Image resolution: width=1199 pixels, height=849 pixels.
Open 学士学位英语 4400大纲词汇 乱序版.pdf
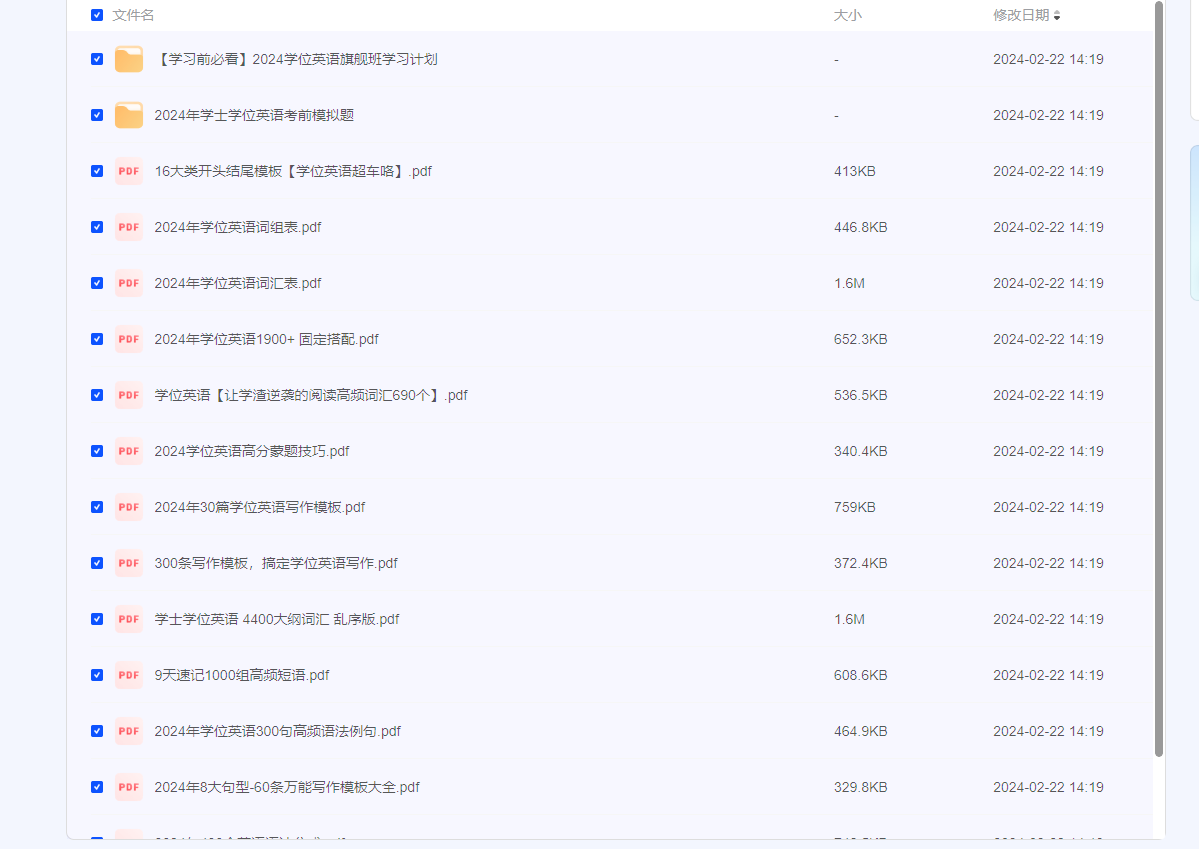tap(276, 619)
